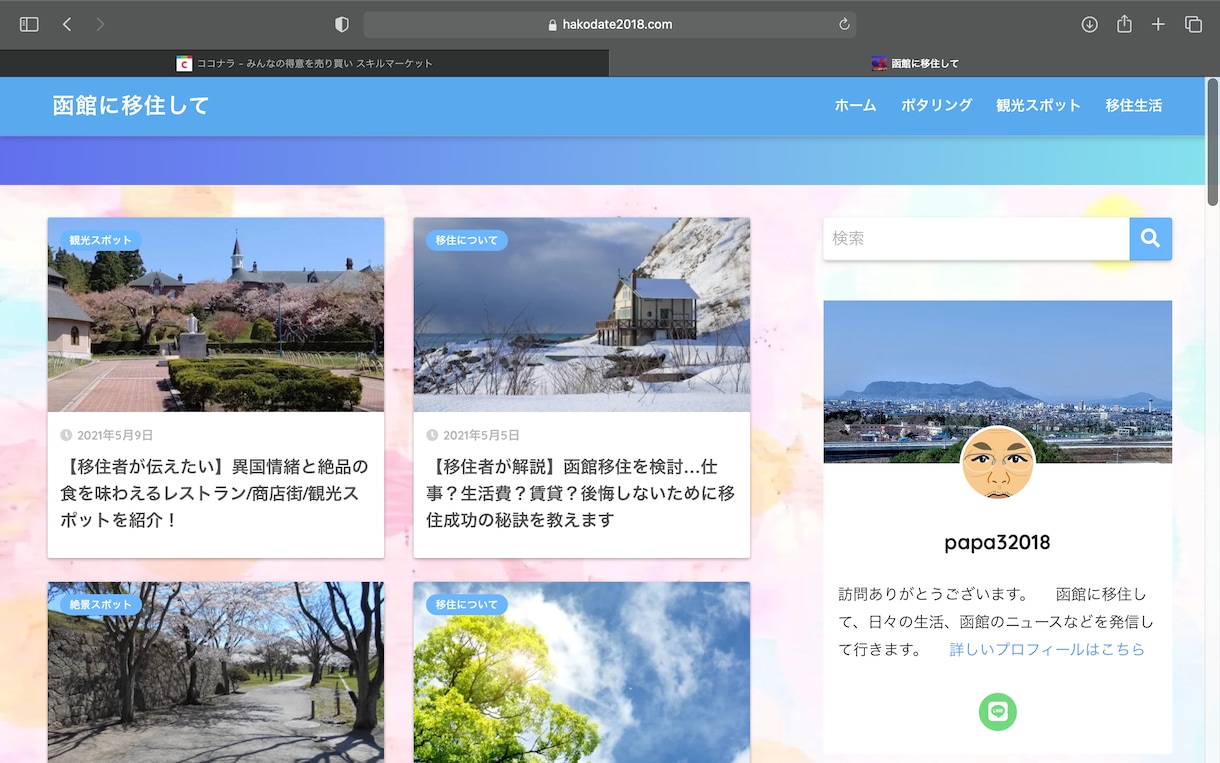
Task: Toggle the Safari sidebar button
Action: (x=29, y=24)
